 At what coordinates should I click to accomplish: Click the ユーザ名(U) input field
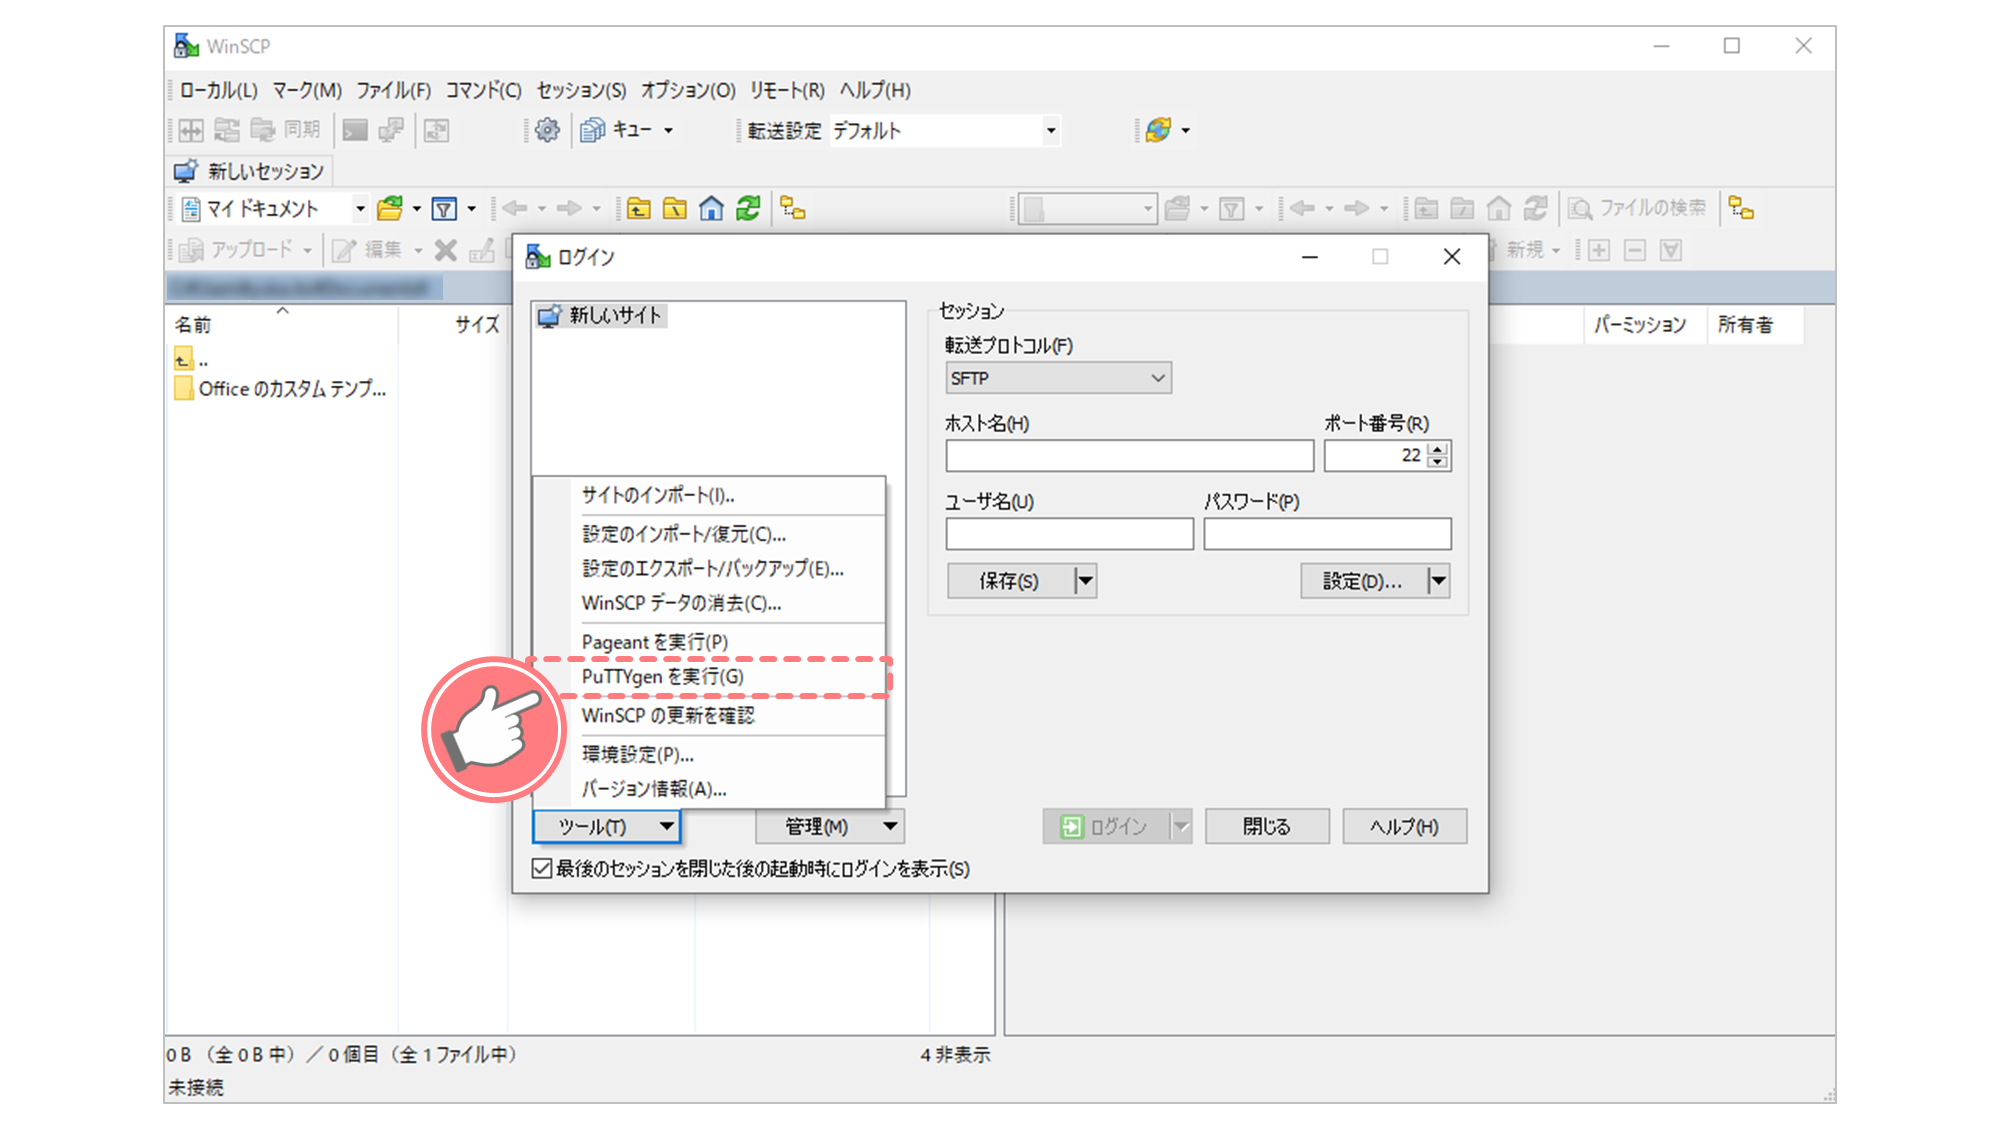tap(1070, 534)
